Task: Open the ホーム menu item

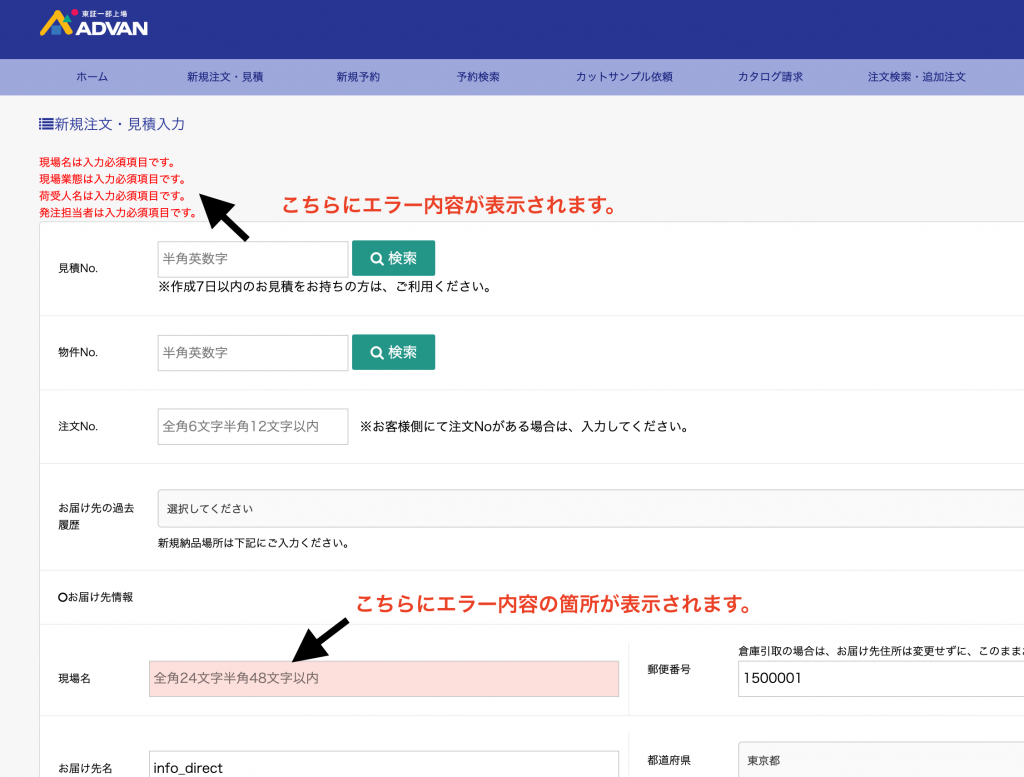Action: point(92,77)
